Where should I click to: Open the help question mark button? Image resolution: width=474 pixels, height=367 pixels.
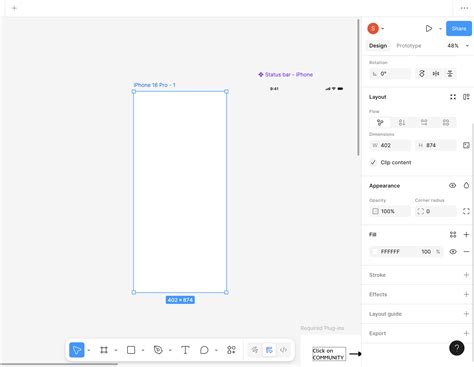pyautogui.click(x=457, y=348)
